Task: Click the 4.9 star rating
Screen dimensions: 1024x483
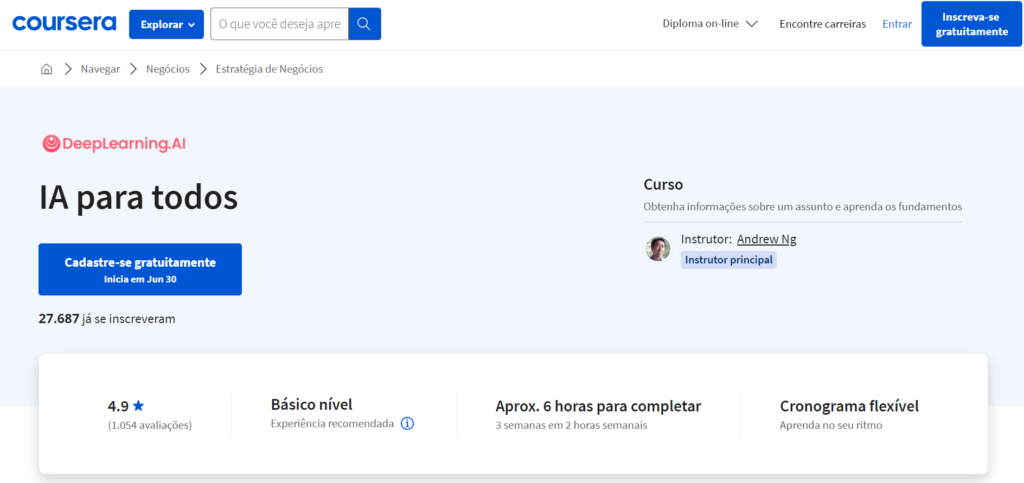Action: (x=126, y=406)
